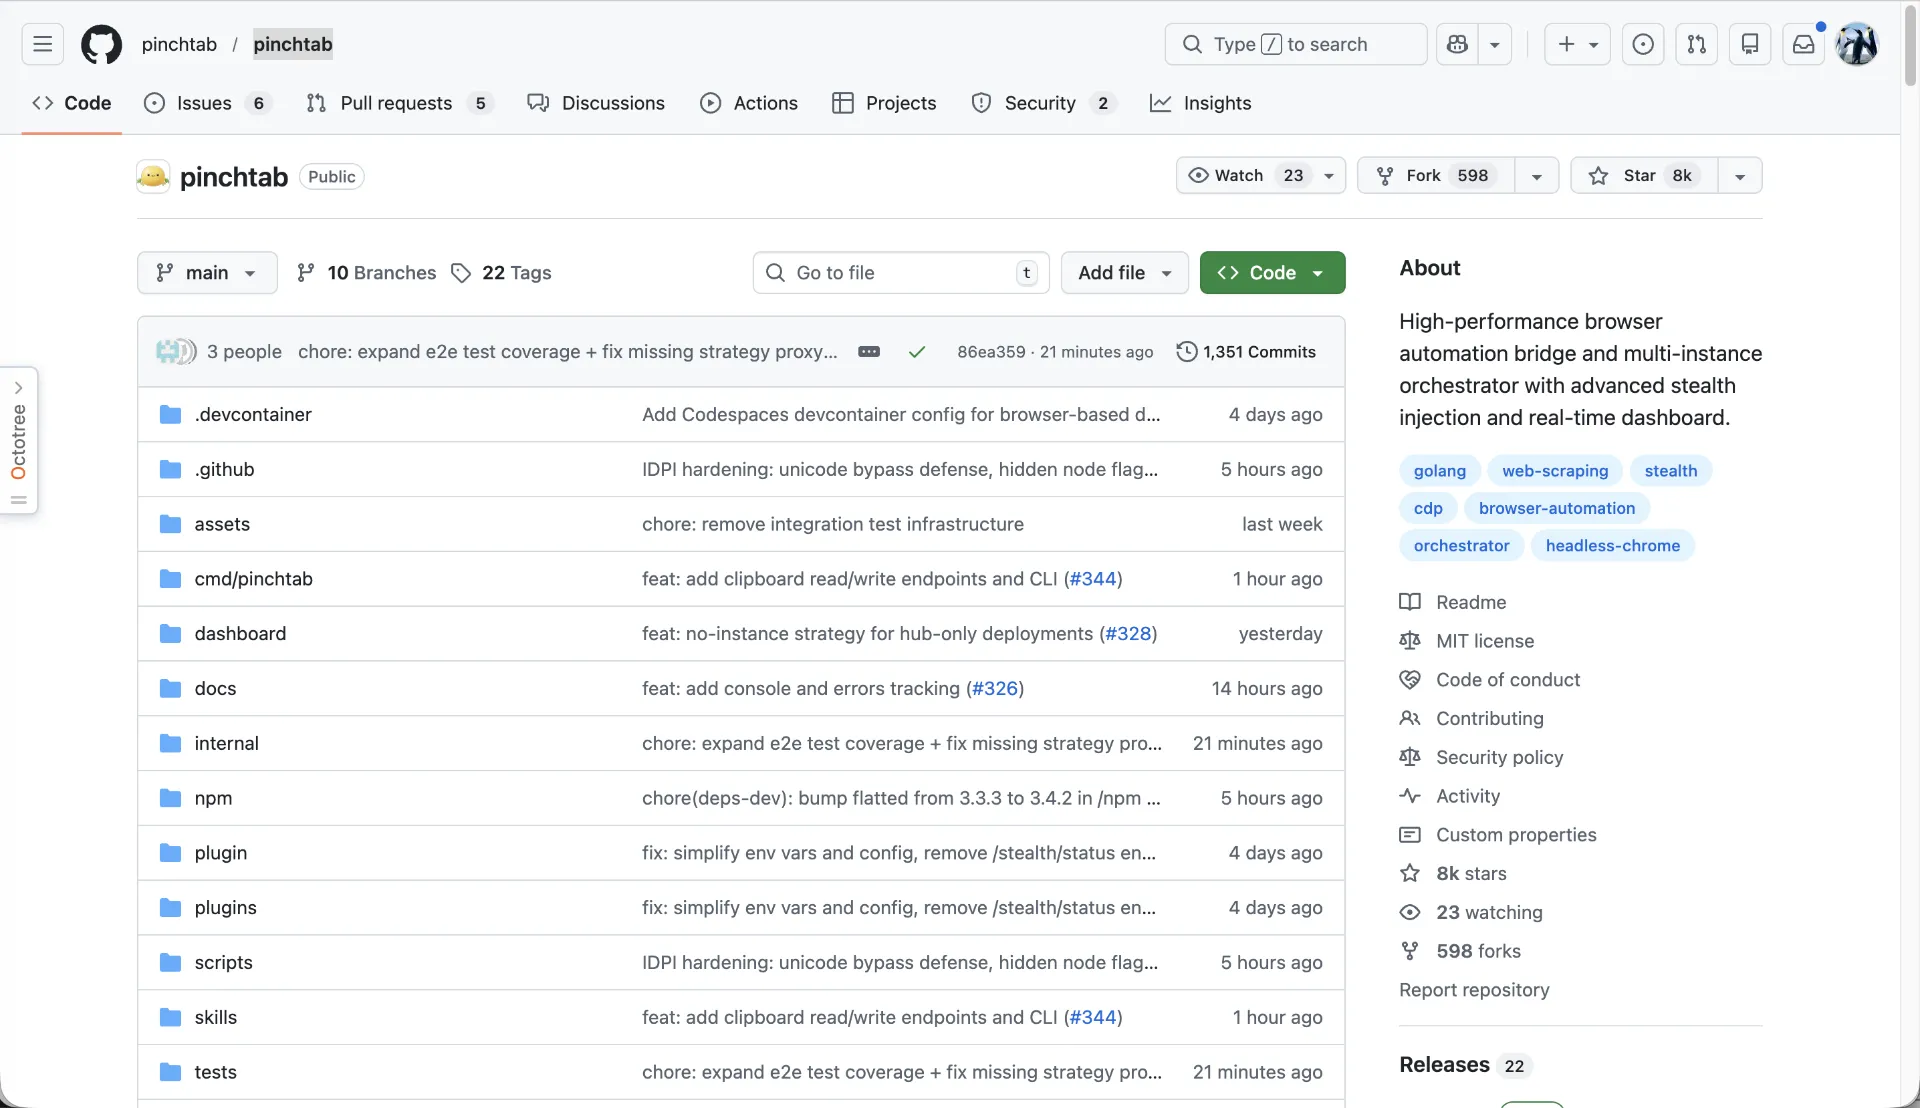Image resolution: width=1920 pixels, height=1108 pixels.
Task: Click the GitHub Octocat logo
Action: click(101, 45)
